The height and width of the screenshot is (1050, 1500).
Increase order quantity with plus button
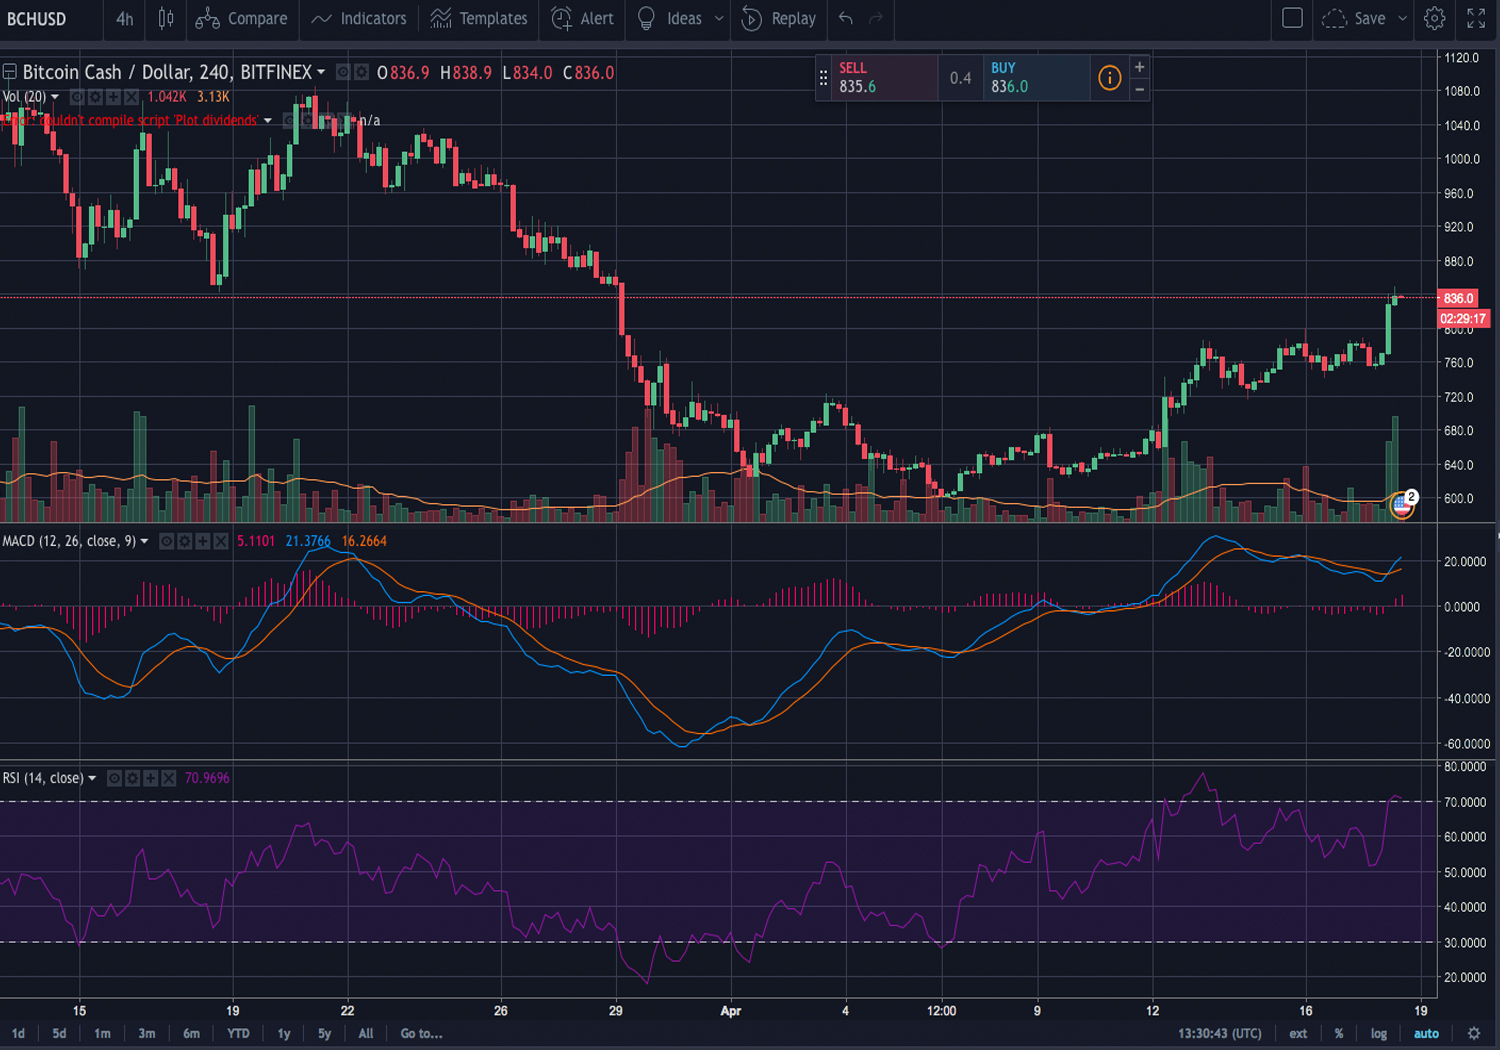coord(1139,67)
